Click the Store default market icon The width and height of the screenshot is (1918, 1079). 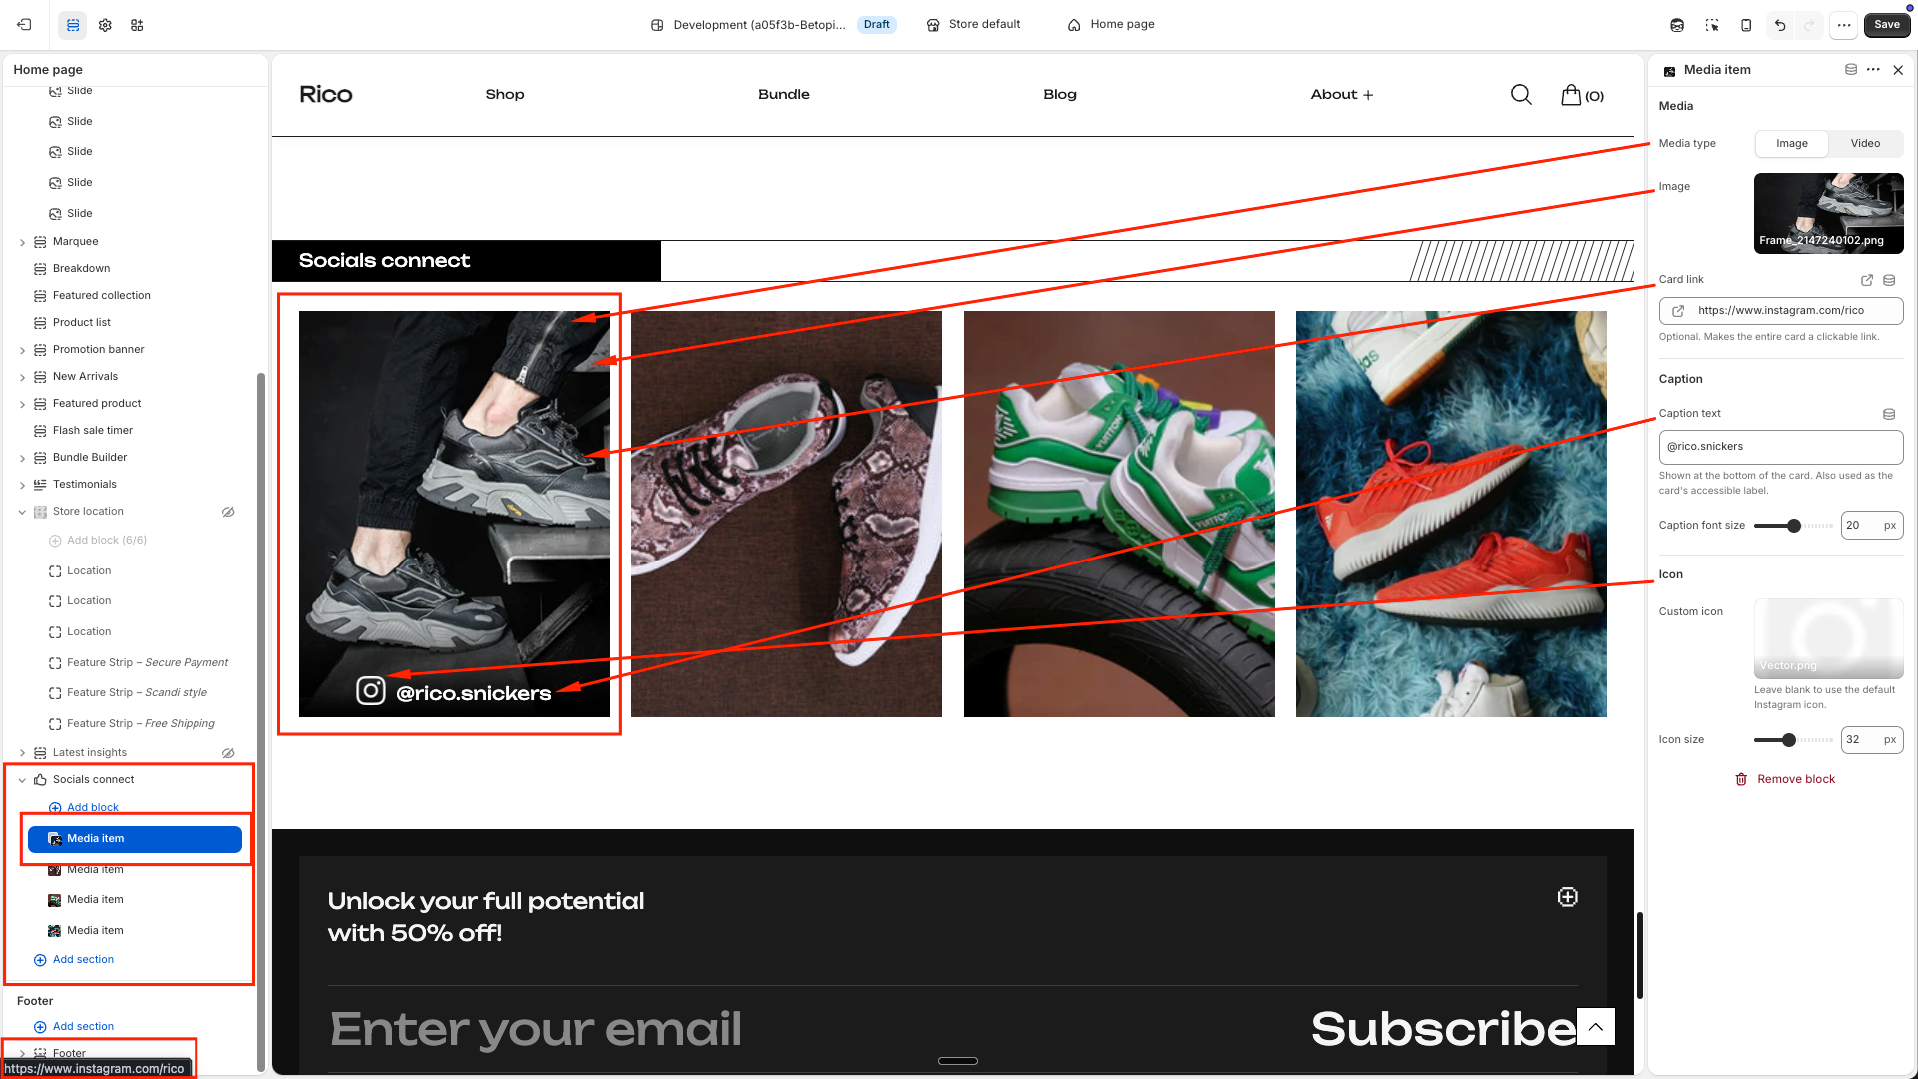[933, 25]
